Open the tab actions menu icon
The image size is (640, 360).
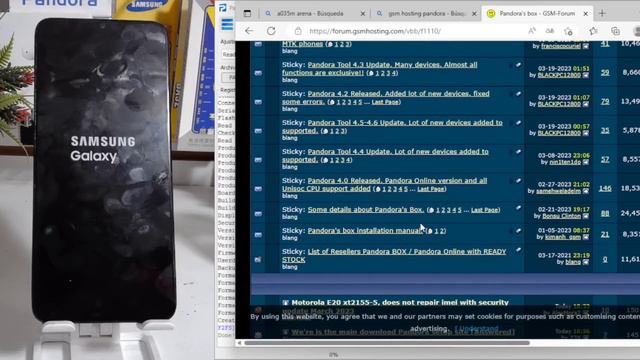coord(247,13)
